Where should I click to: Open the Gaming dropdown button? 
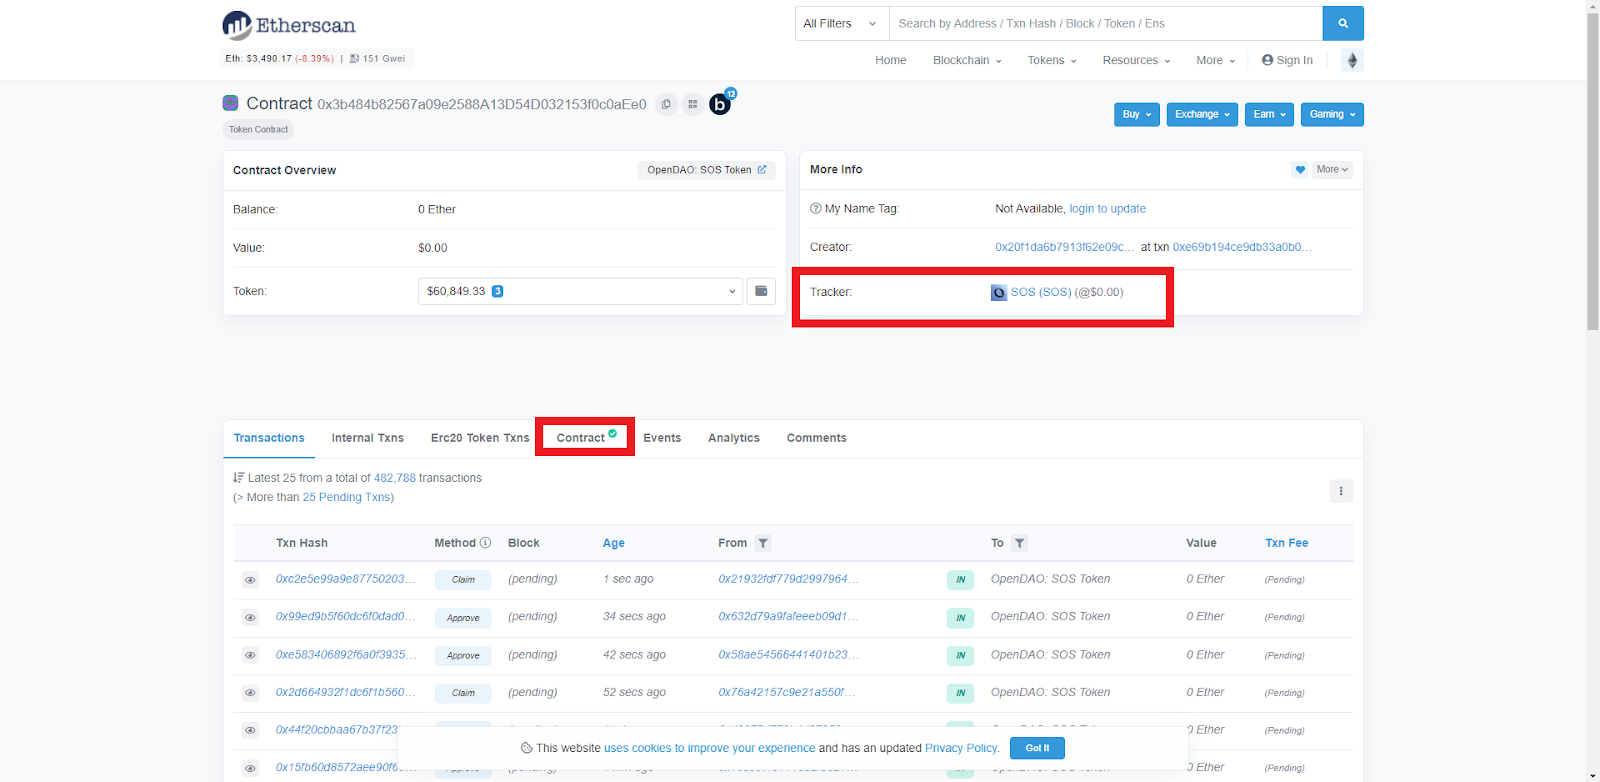click(1332, 114)
